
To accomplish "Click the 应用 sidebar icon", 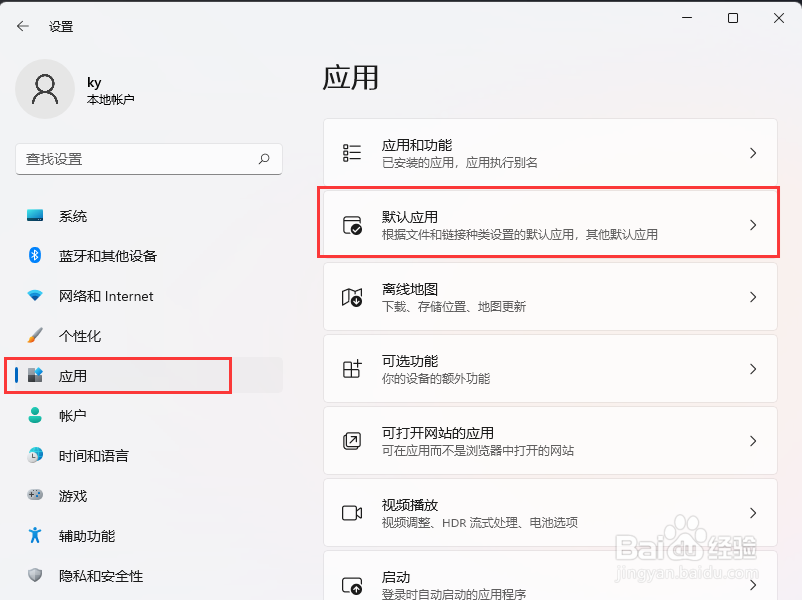I will (35, 375).
